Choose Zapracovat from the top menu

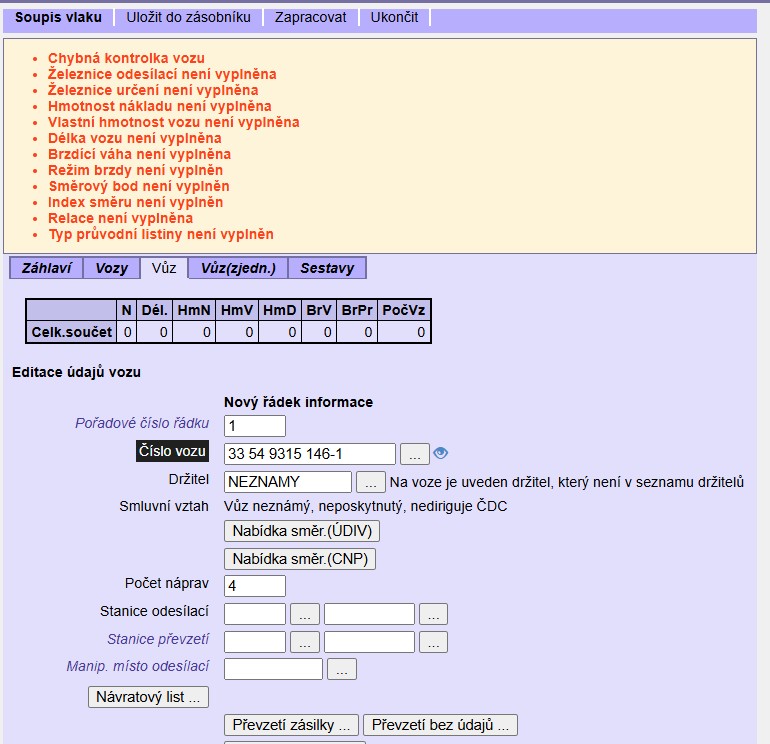coord(313,18)
